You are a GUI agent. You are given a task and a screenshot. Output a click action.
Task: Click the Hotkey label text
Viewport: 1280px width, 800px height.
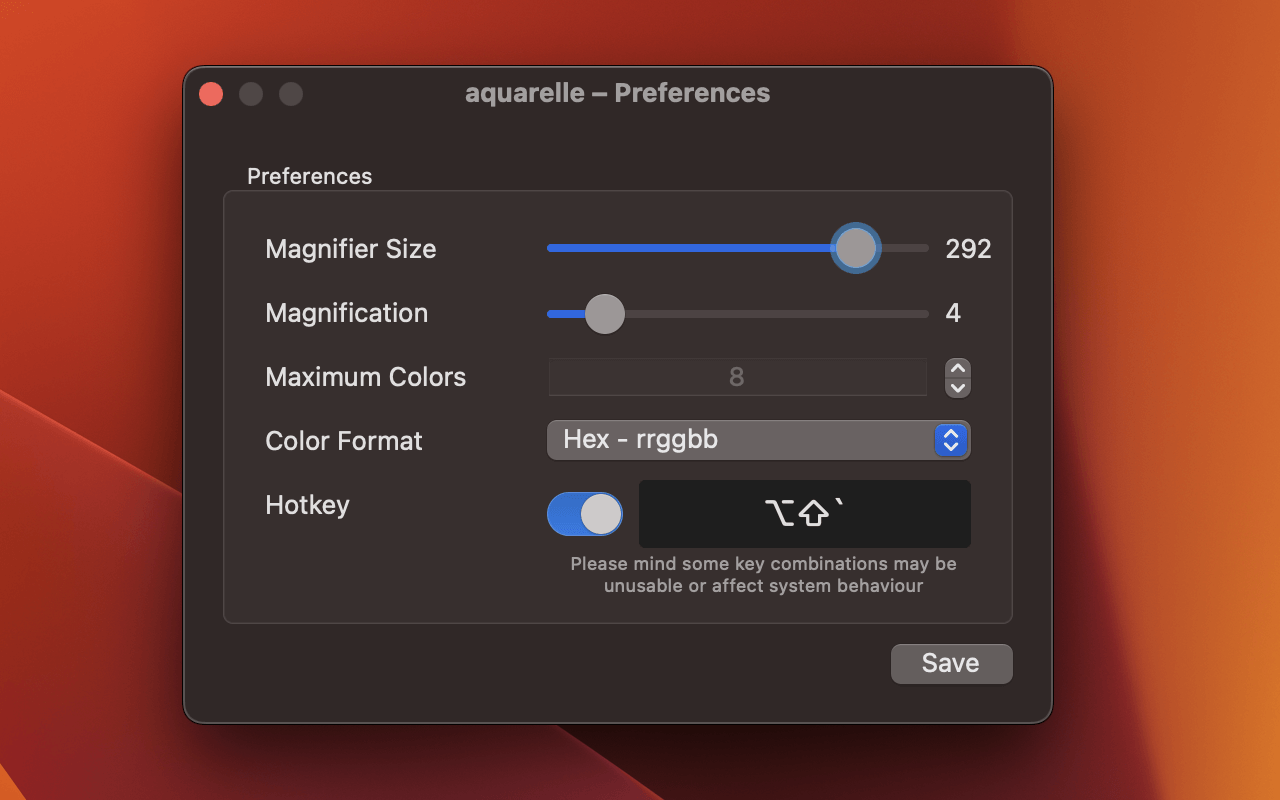[x=308, y=505]
